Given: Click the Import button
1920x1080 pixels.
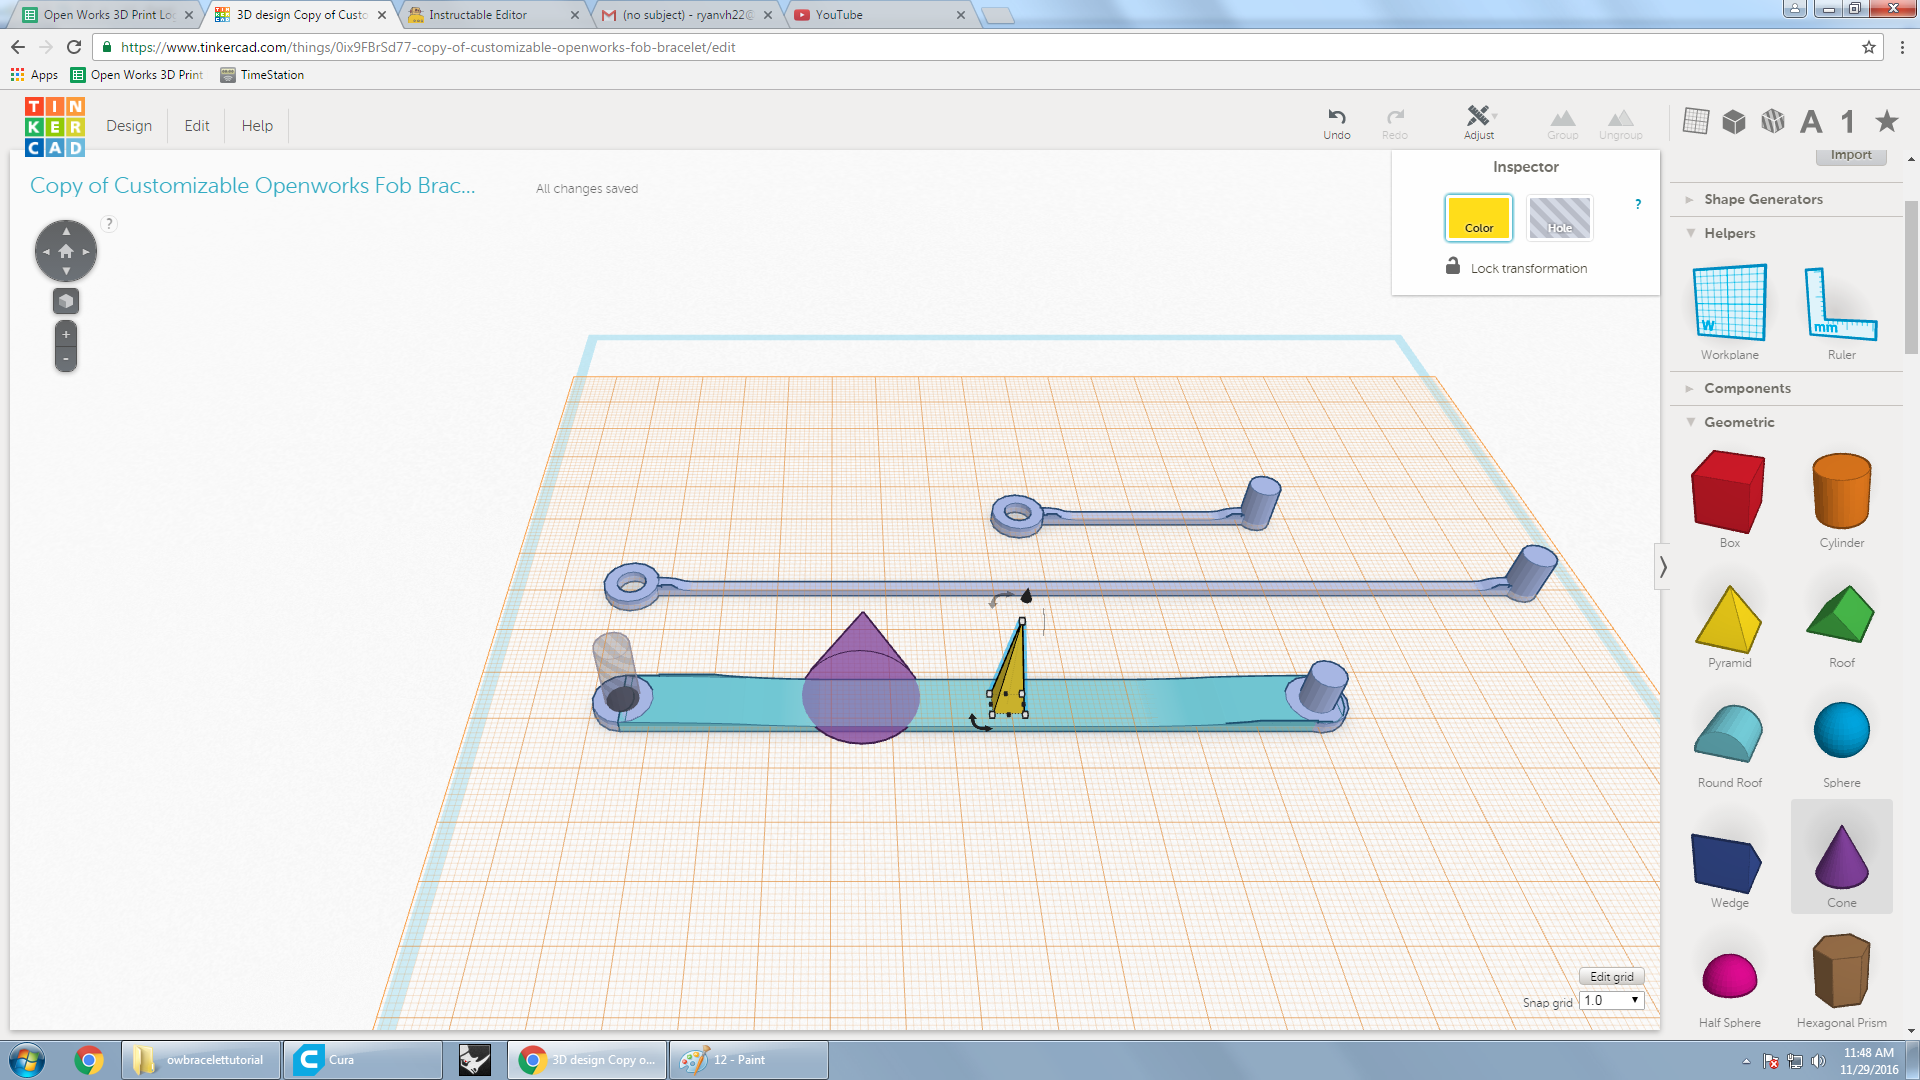Looking at the screenshot, I should point(1851,156).
